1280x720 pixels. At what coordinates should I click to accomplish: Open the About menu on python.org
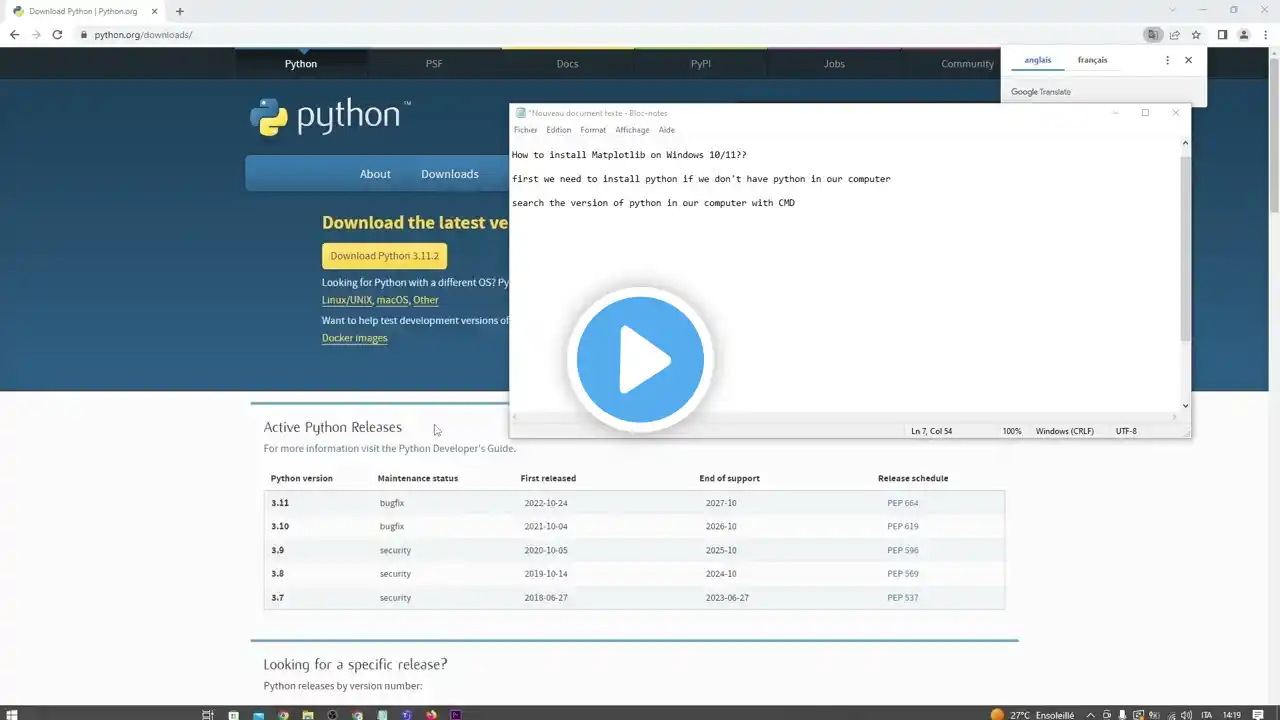pos(375,174)
